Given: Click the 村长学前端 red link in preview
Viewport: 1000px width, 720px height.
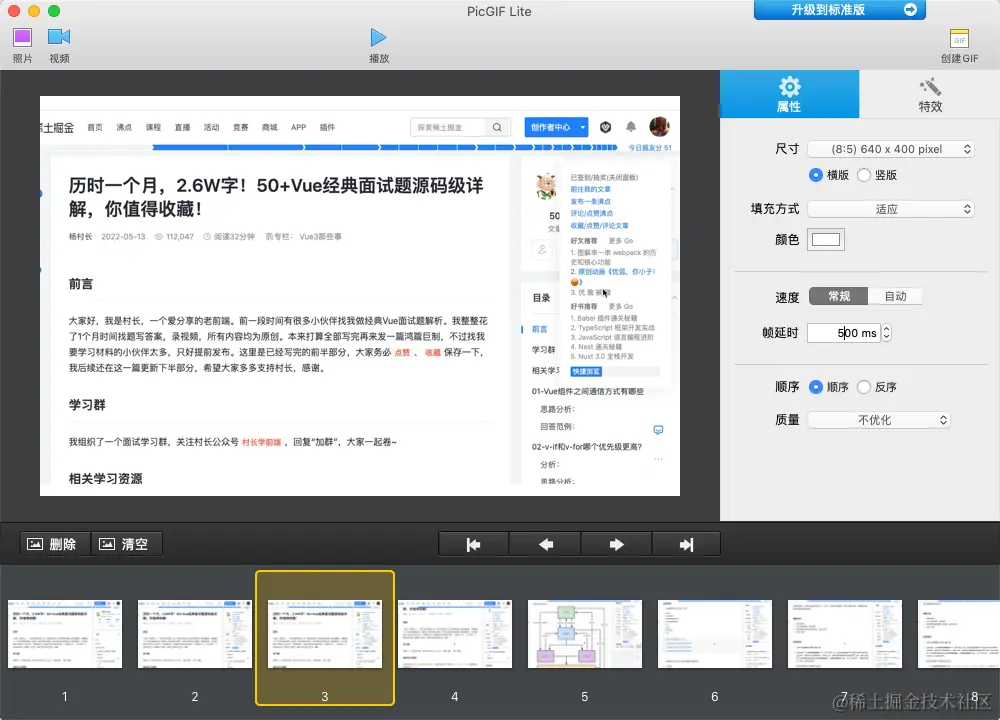Looking at the screenshot, I should point(261,442).
